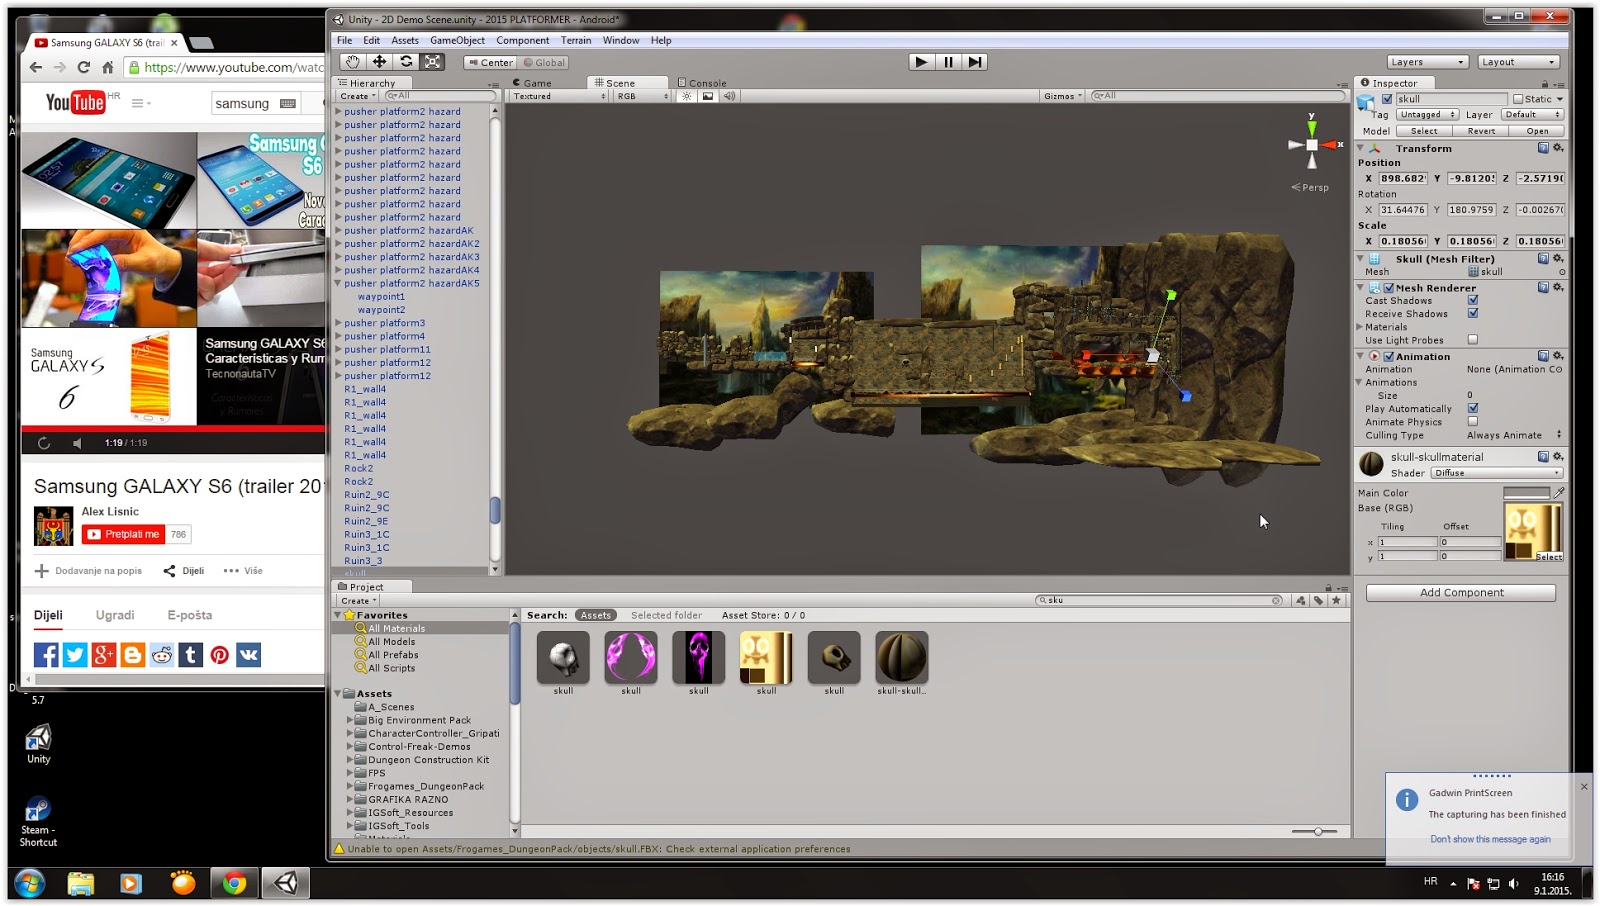Open the RGB render mode dropdown

coord(642,96)
